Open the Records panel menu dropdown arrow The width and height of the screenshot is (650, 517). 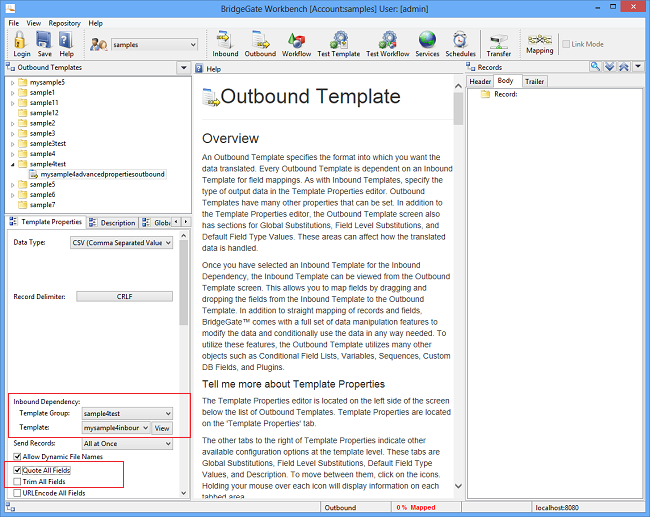click(x=638, y=66)
